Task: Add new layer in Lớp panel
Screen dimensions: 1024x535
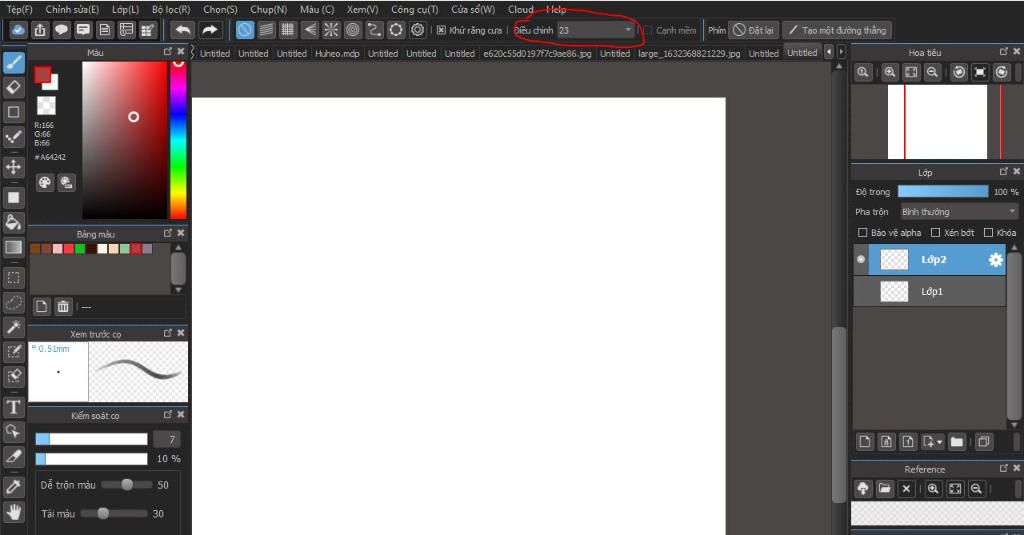Action: pyautogui.click(x=865, y=442)
